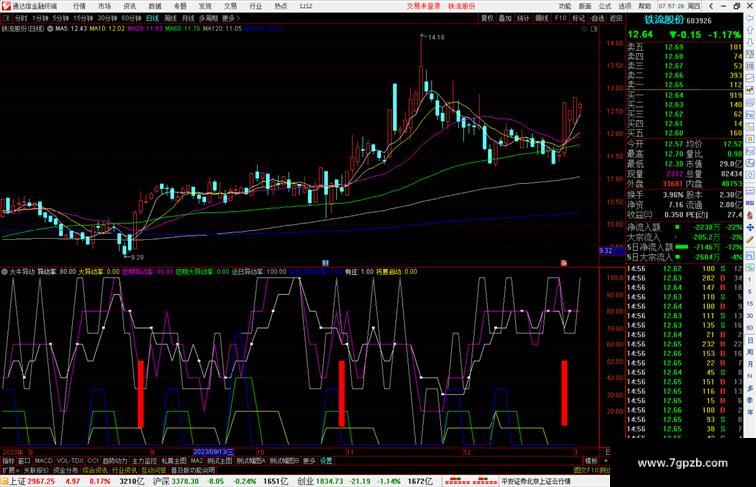Viewport: 756px width, 487px height.
Task: Select the pencil drawing tool icon
Action: click(x=750, y=239)
